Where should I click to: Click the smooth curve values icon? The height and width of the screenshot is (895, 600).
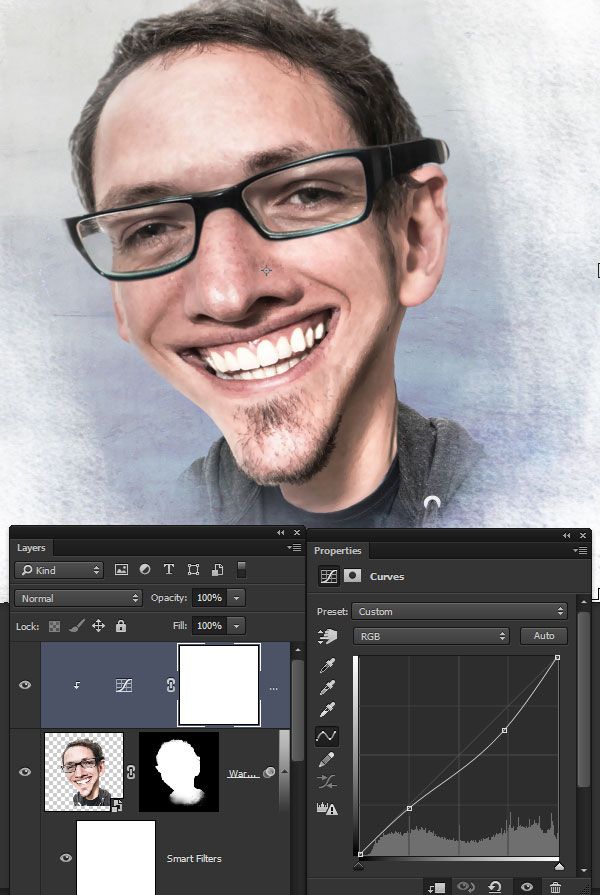[326, 783]
